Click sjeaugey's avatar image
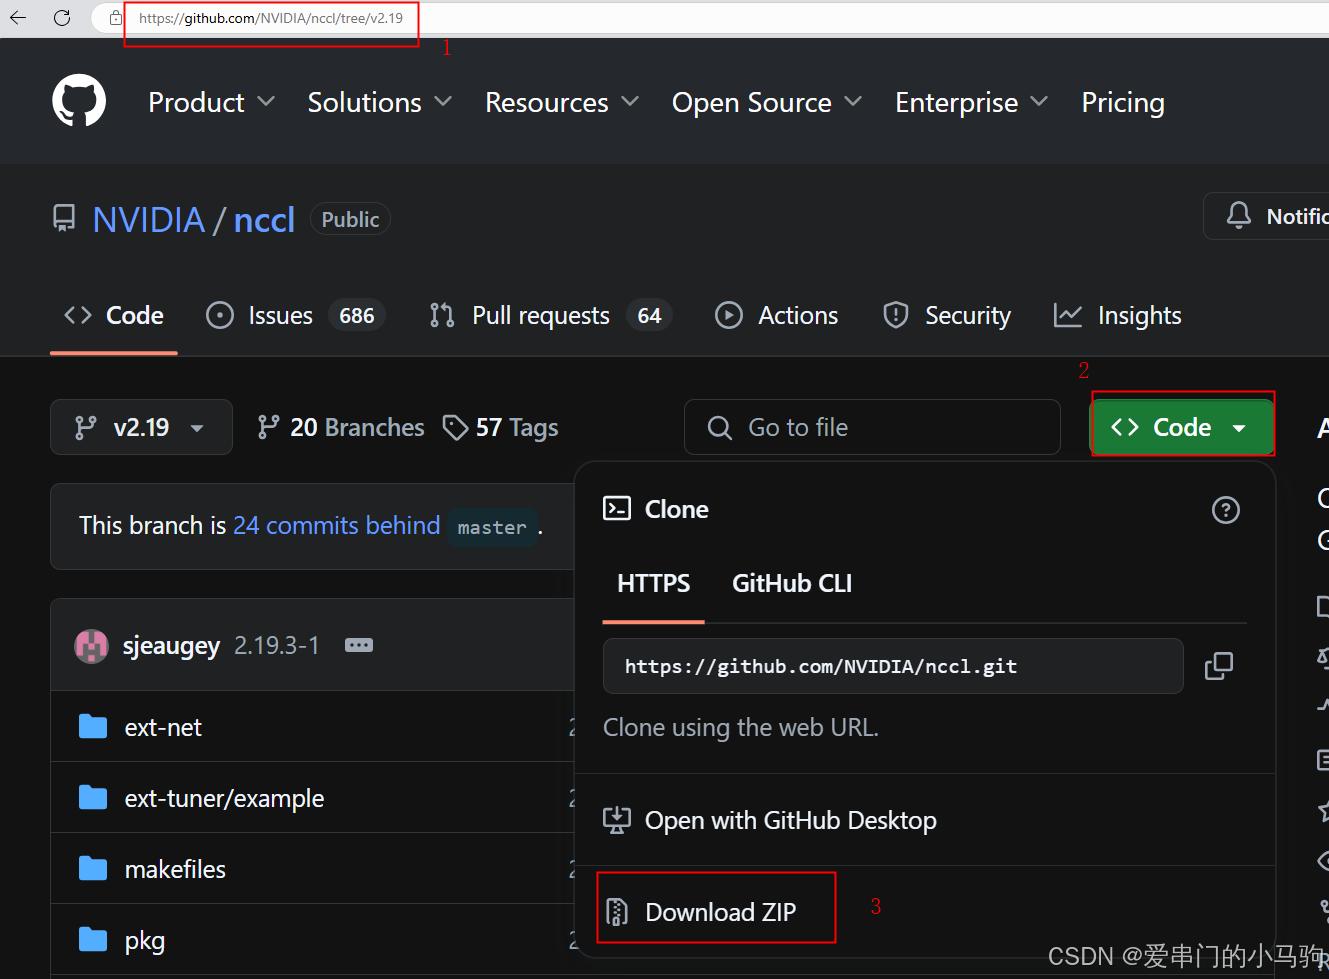Viewport: 1329px width, 979px height. coord(92,646)
